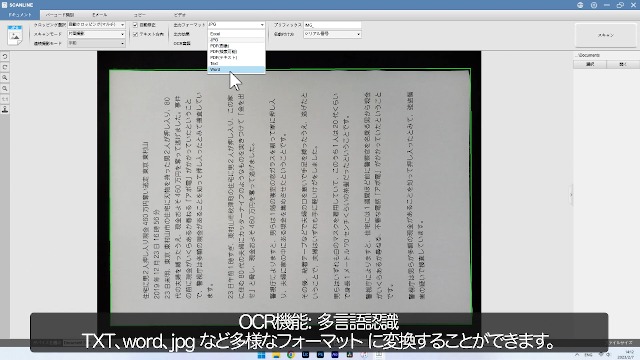The image size is (640, 360).
Task: Switch to the Barcode tab
Action: [60, 15]
